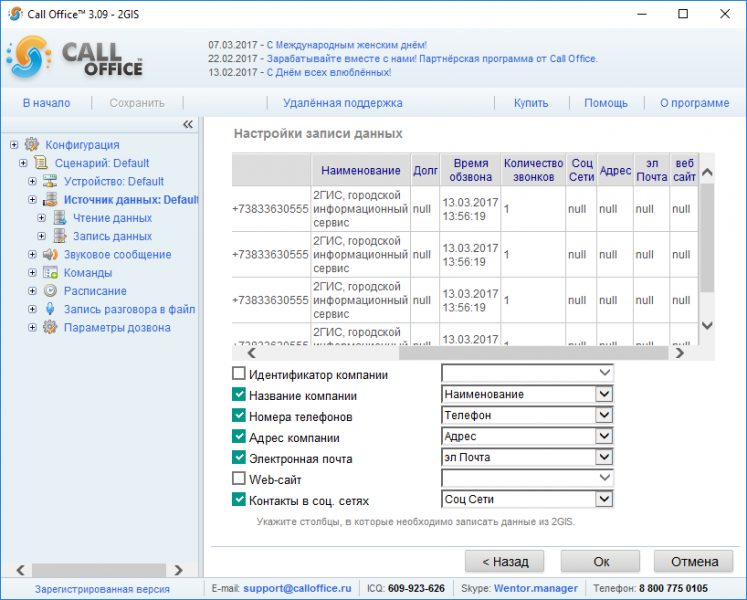
Task: Expand the Чтение данных node
Action: [x=41, y=218]
